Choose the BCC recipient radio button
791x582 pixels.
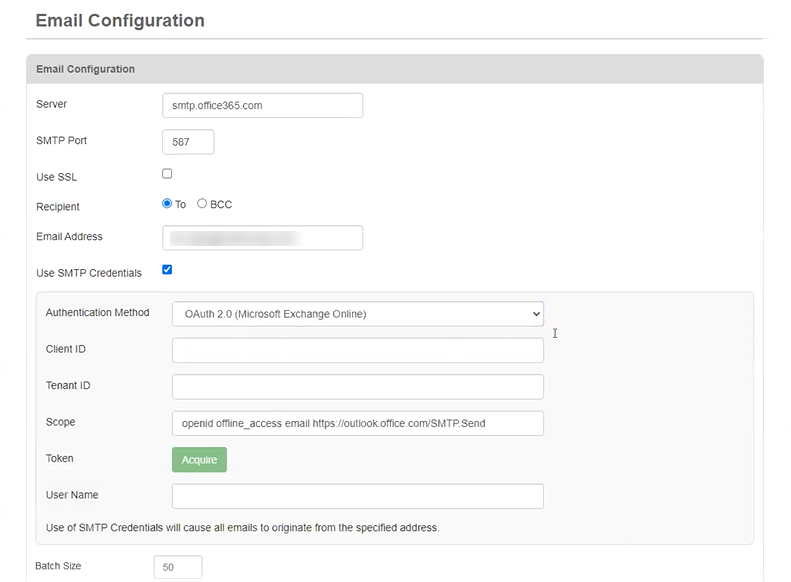(x=202, y=203)
